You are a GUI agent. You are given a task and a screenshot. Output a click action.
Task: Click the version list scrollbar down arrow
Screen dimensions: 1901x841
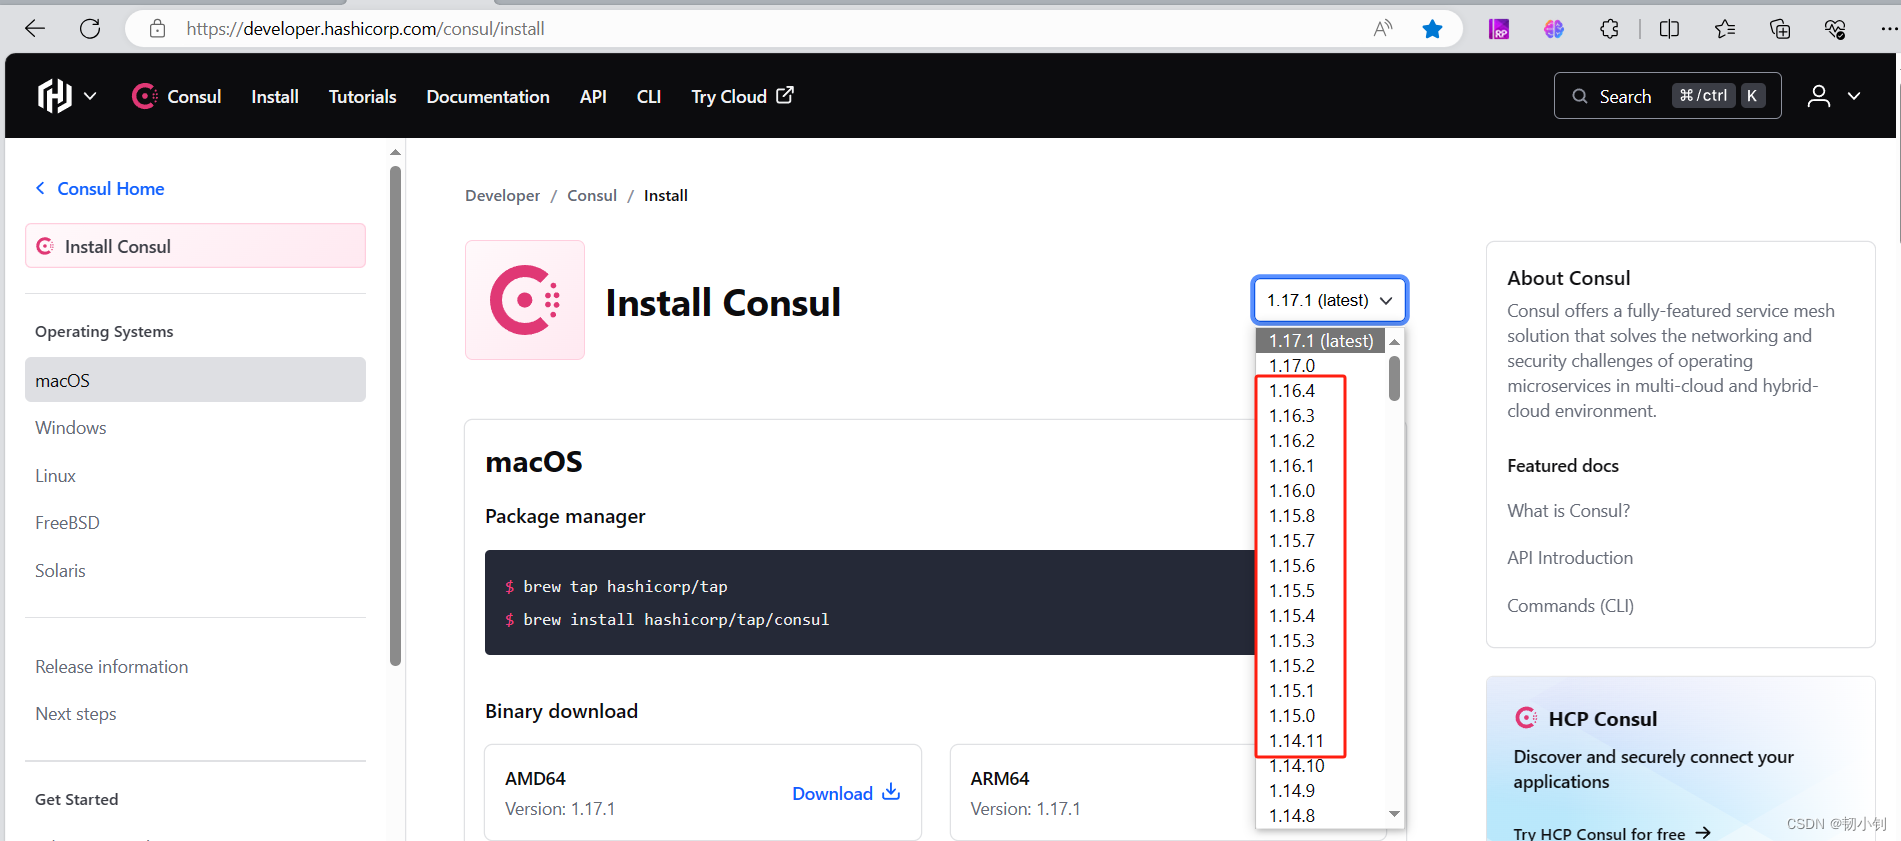(x=1394, y=814)
